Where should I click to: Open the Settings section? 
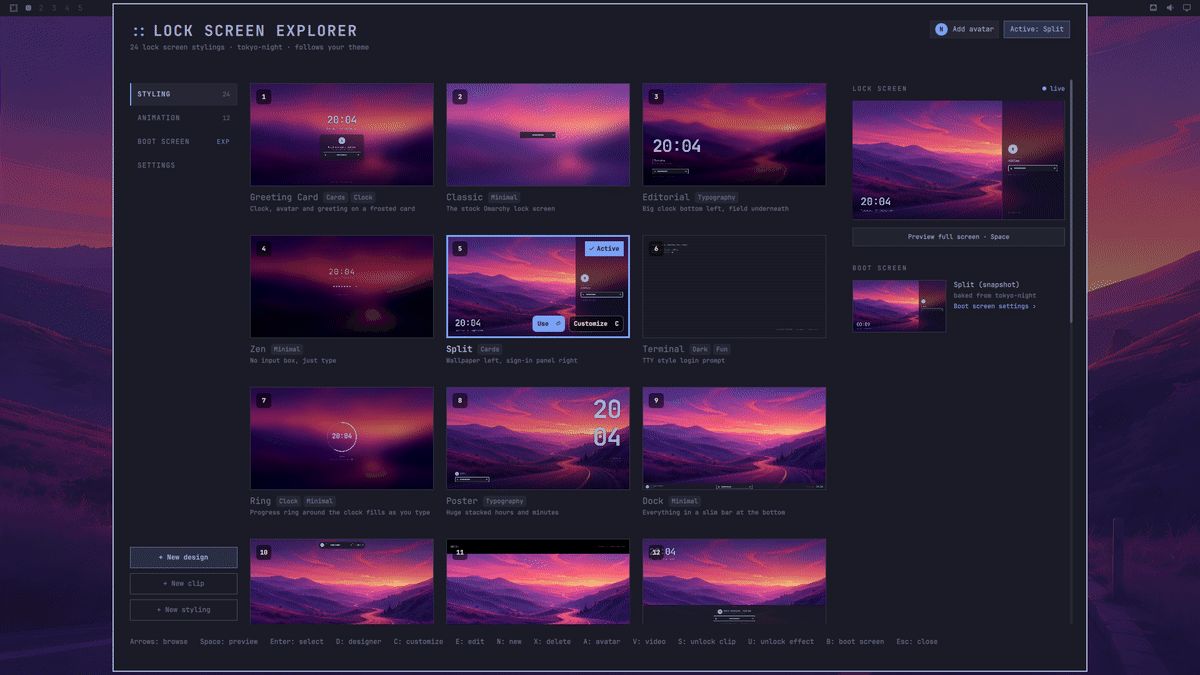[184, 166]
